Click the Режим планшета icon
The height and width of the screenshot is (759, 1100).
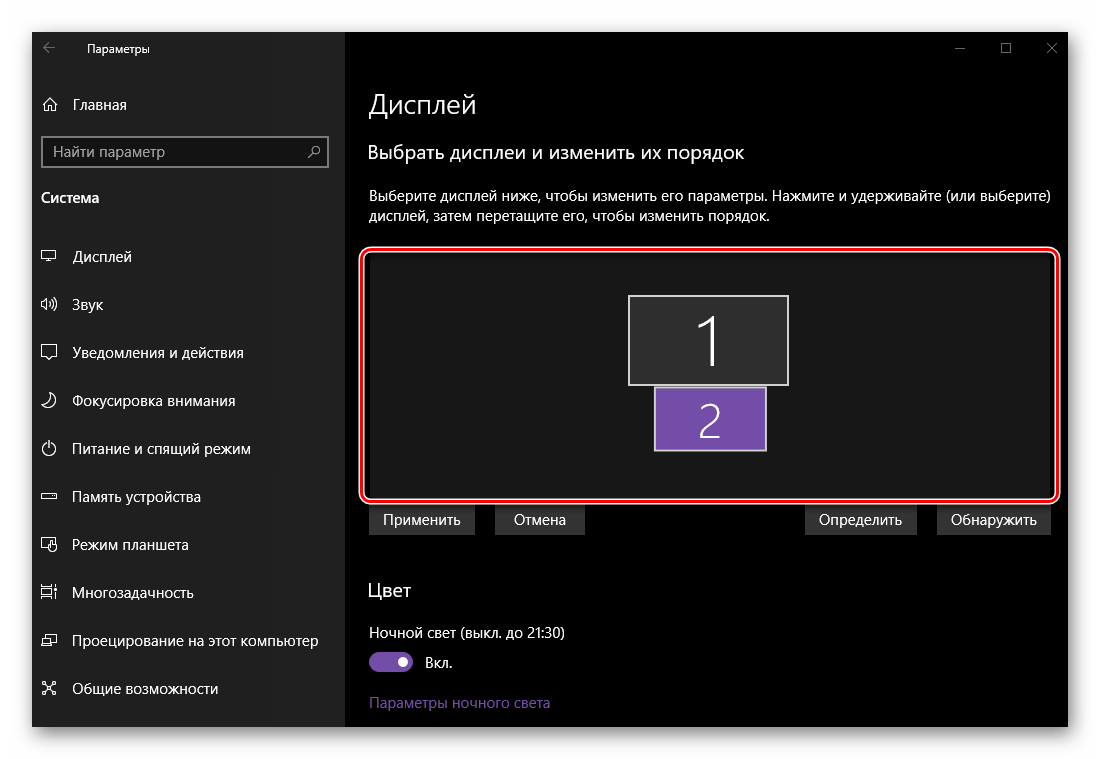[49, 545]
